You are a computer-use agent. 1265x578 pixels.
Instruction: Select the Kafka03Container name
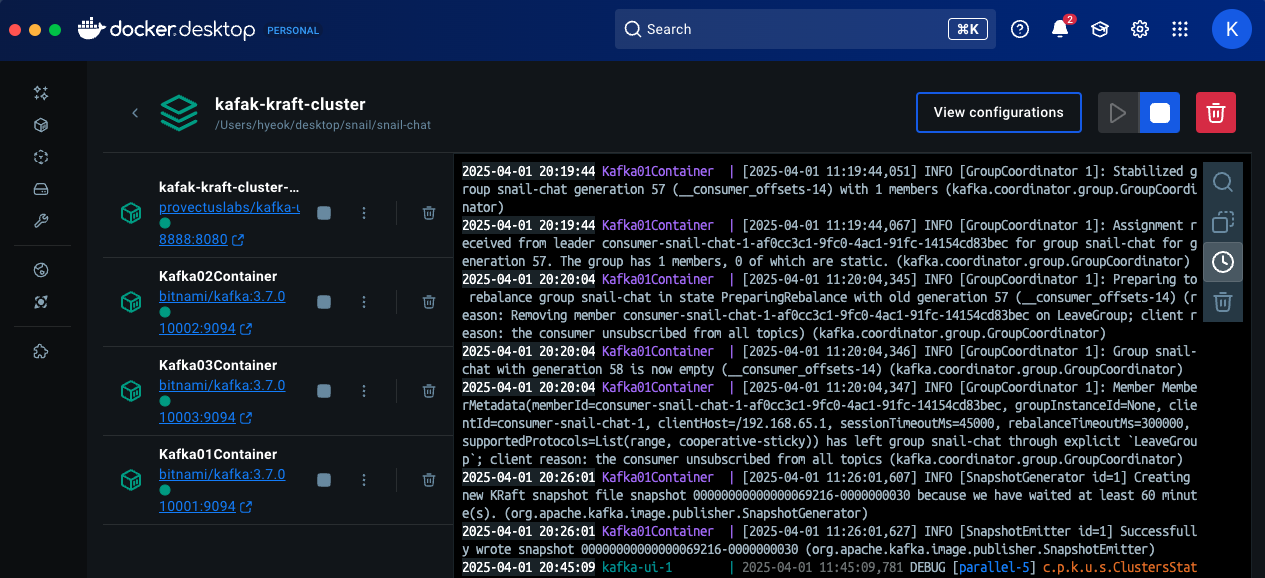[x=218, y=365]
